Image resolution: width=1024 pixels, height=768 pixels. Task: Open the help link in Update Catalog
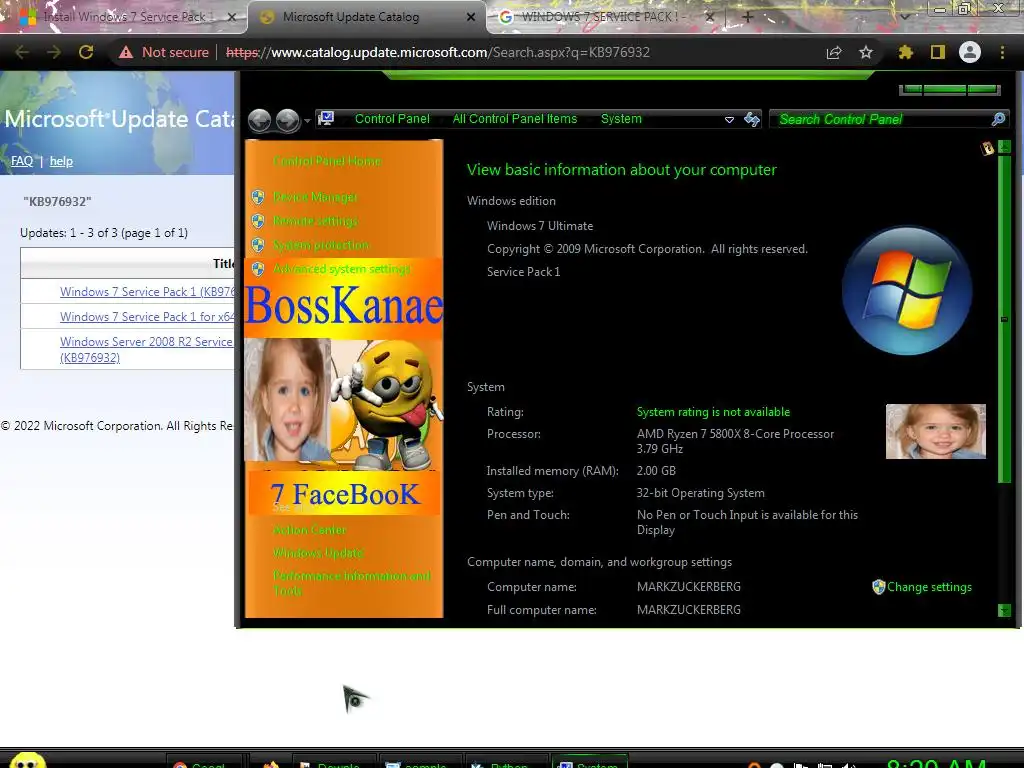[x=61, y=161]
